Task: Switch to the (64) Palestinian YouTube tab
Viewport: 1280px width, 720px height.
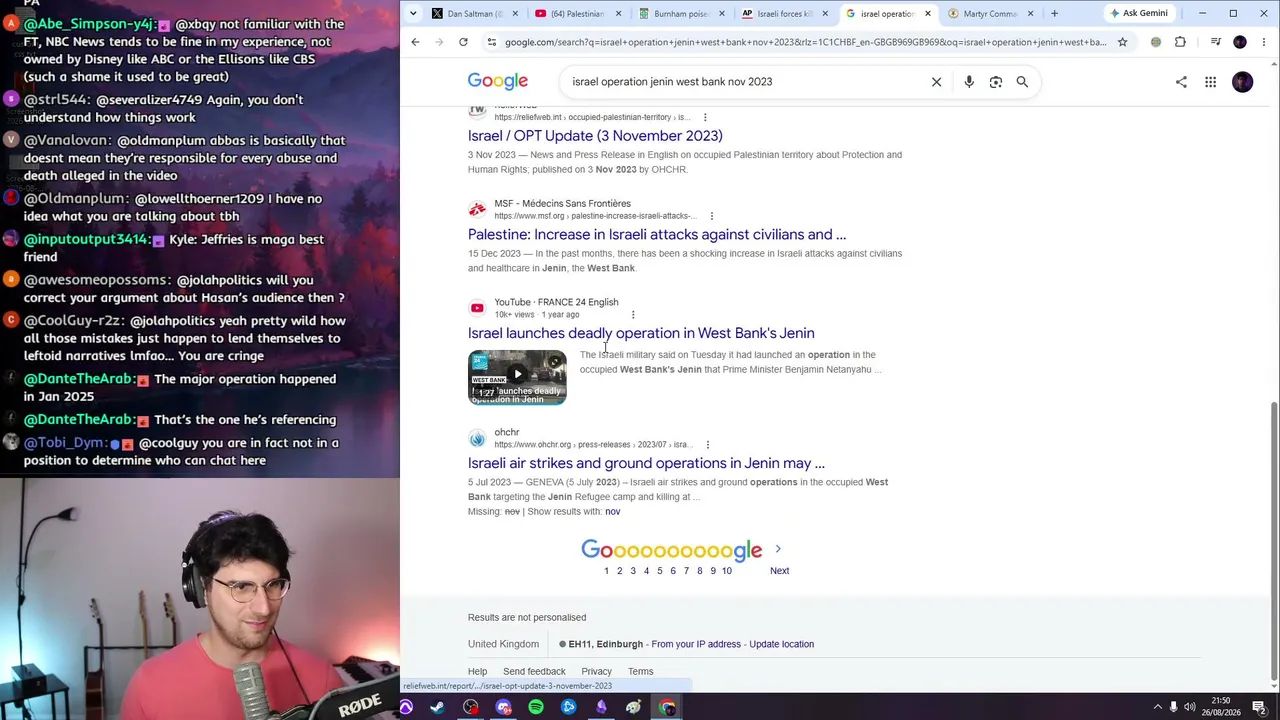Action: 578,14
